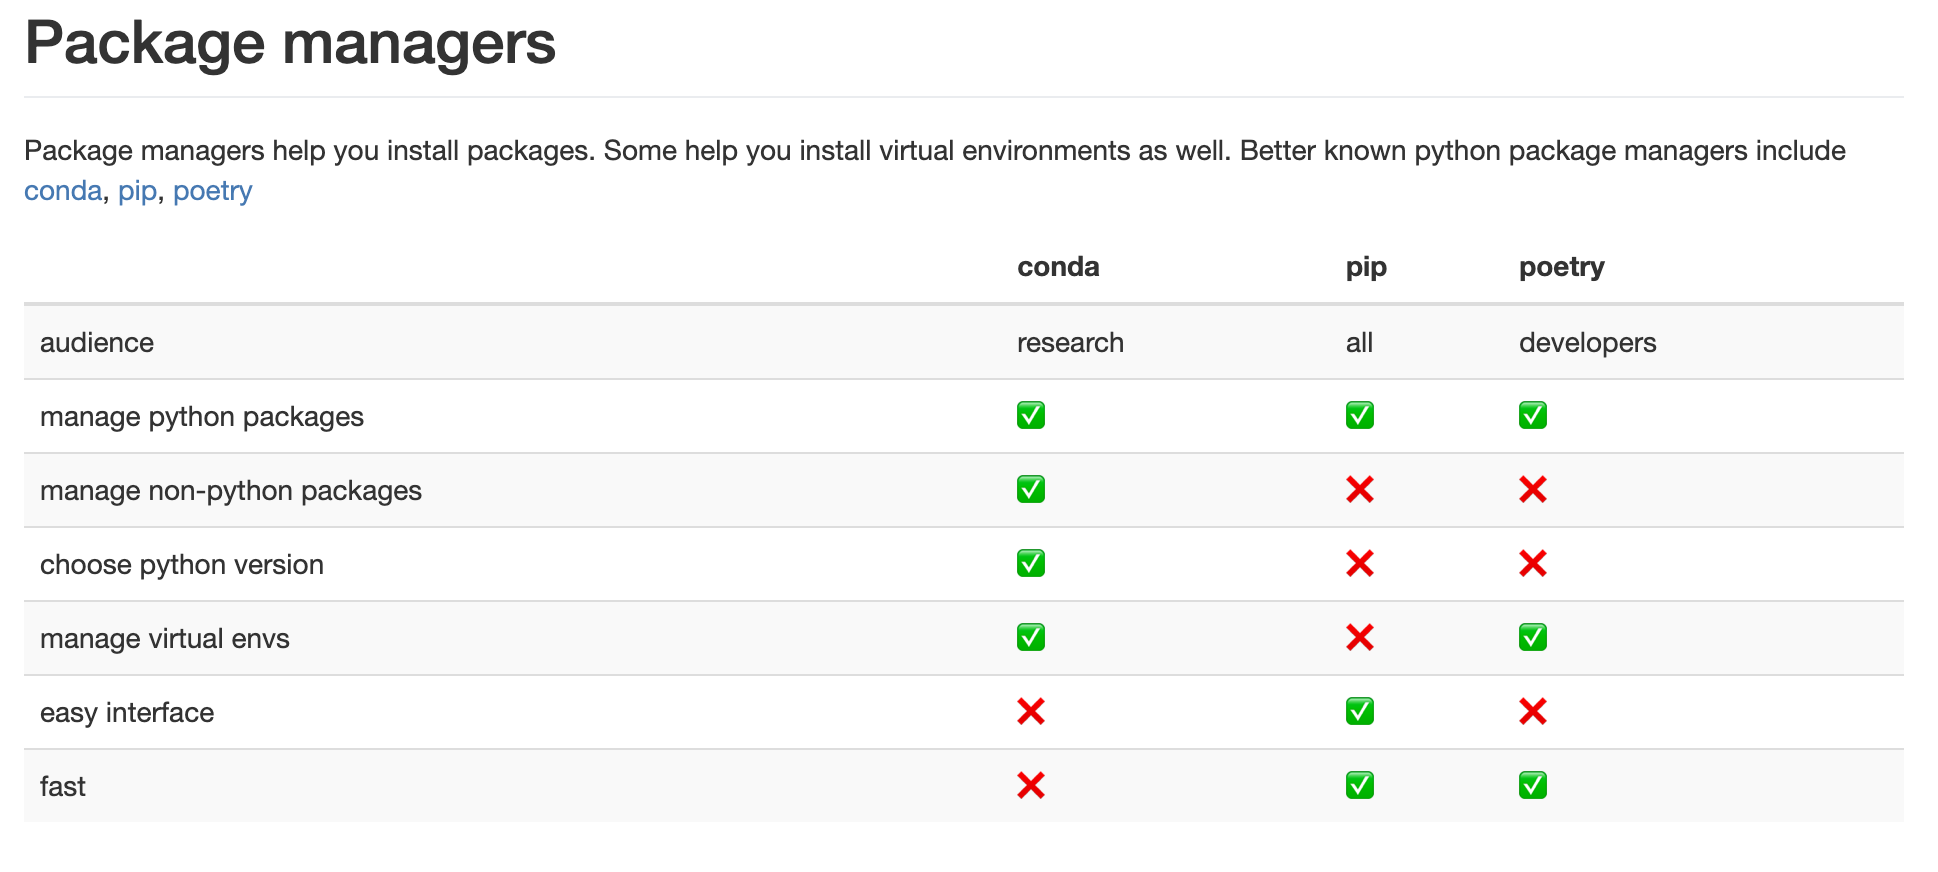Click poetry's green check in the fast row

(1533, 785)
